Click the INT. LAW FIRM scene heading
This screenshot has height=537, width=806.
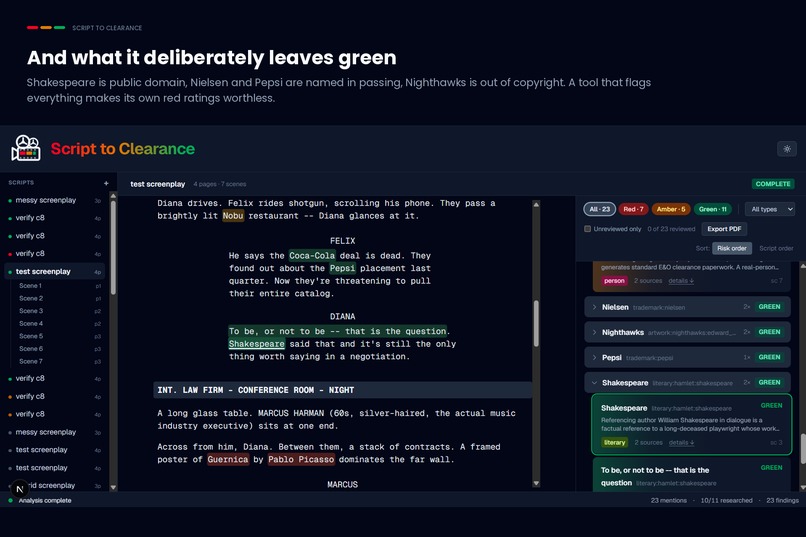point(342,390)
